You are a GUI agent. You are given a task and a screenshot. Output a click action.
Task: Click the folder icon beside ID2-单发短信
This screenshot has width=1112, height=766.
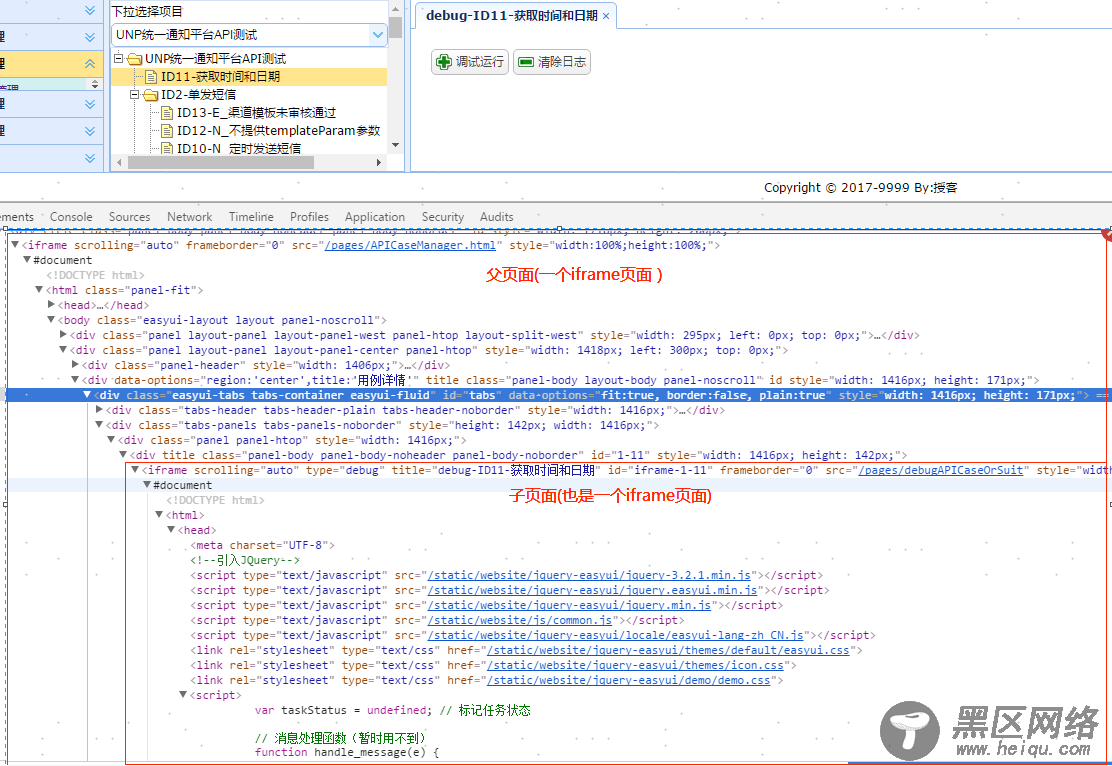(150, 95)
